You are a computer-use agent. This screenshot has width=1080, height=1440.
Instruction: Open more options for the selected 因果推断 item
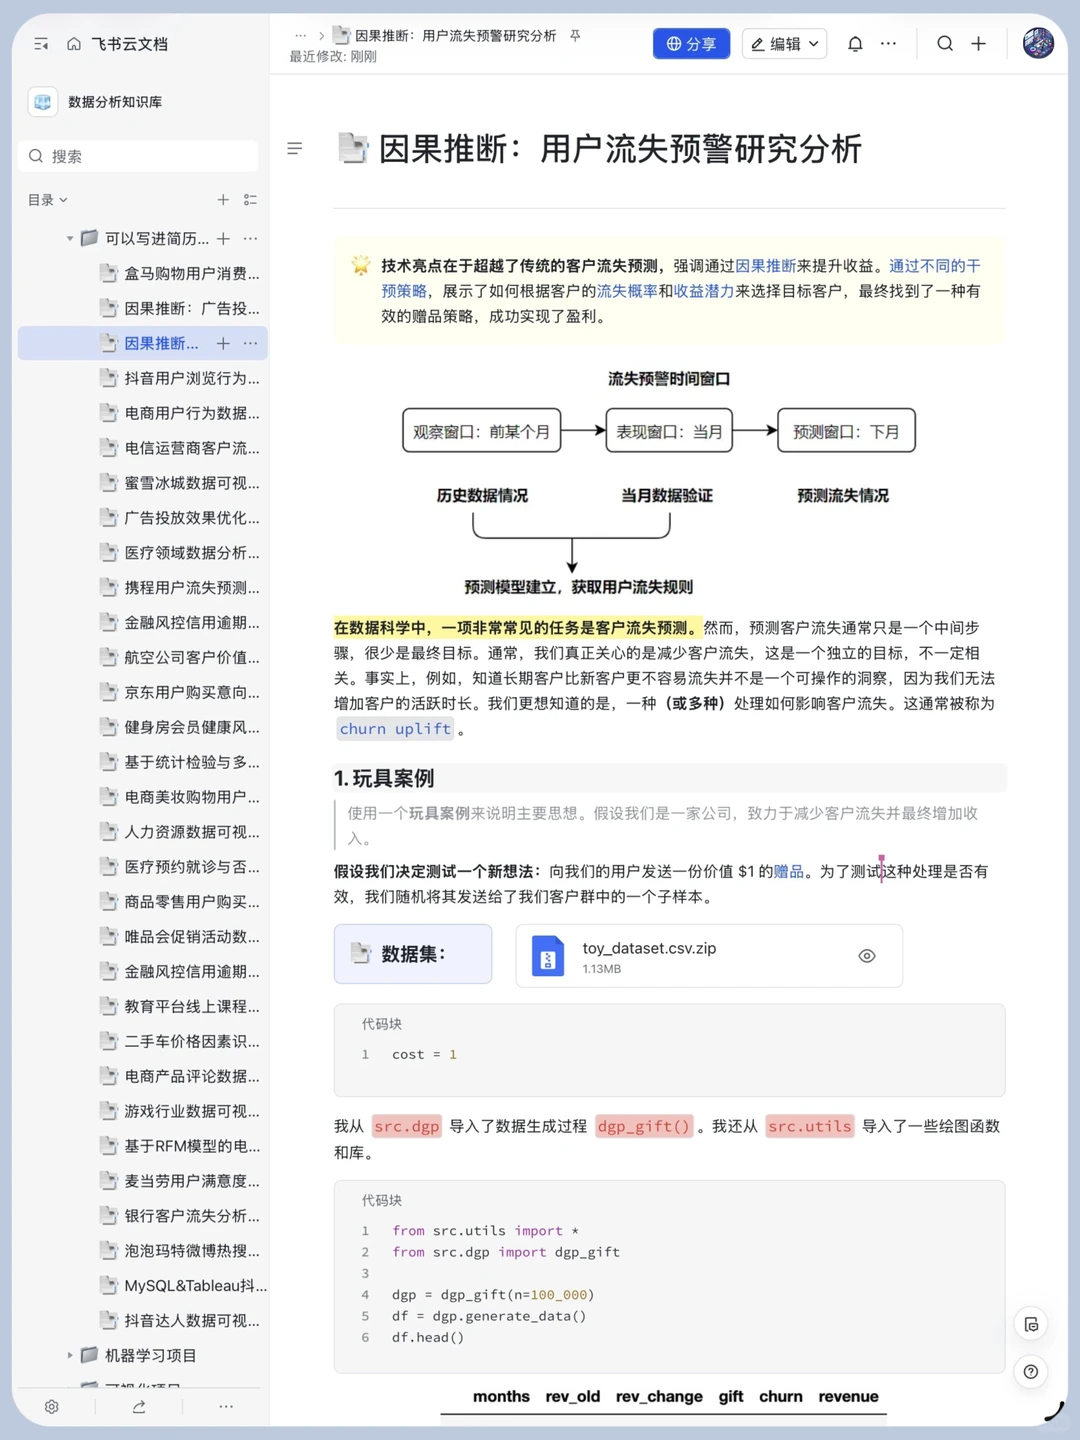point(250,343)
